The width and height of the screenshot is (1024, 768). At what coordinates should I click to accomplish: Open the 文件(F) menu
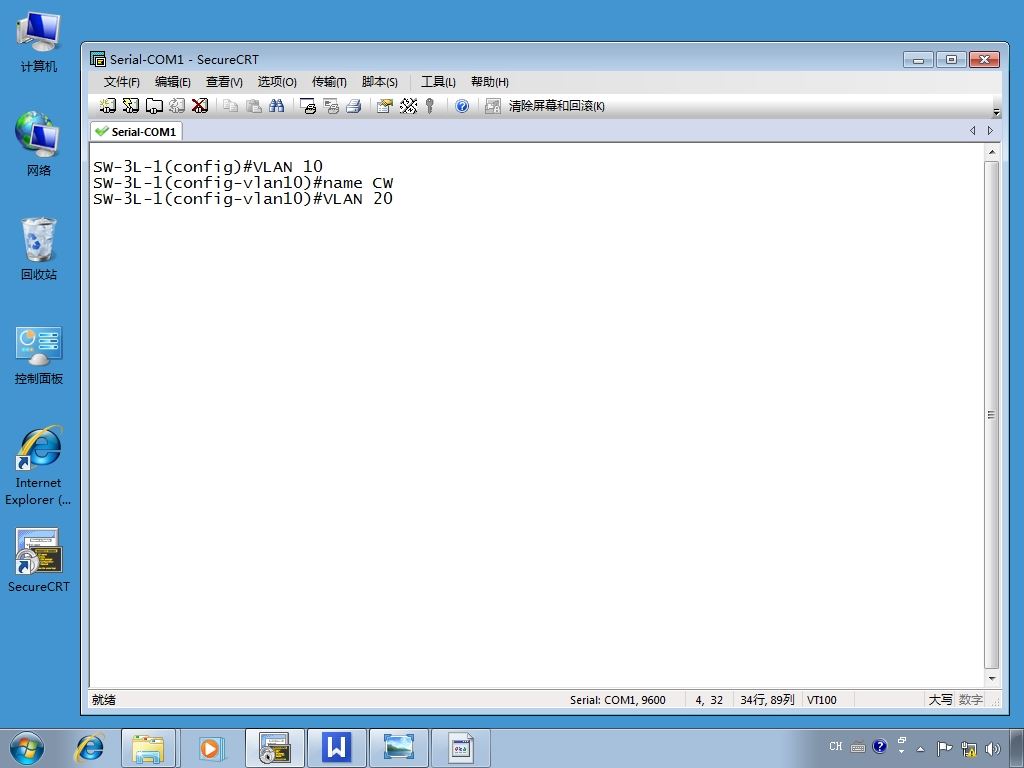pos(121,82)
